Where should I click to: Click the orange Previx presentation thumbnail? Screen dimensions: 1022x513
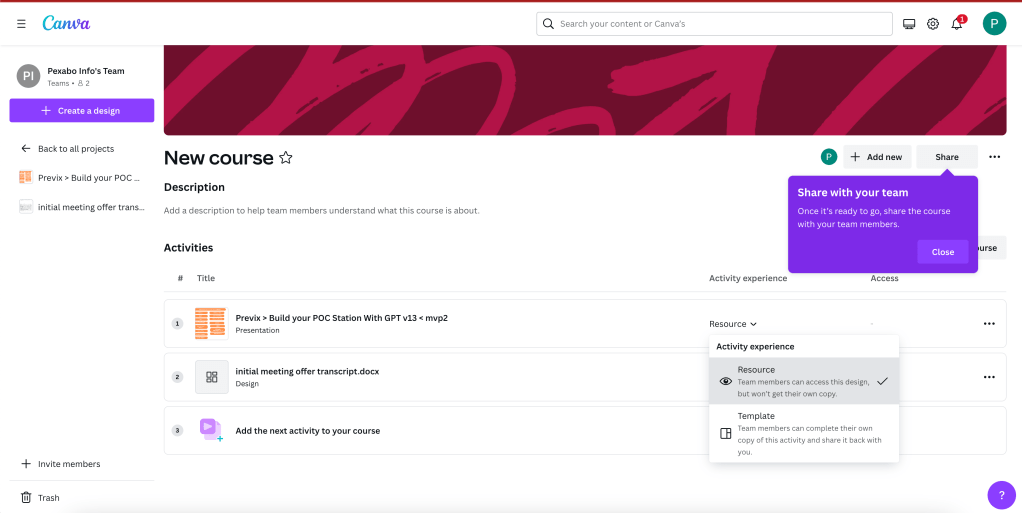click(212, 323)
